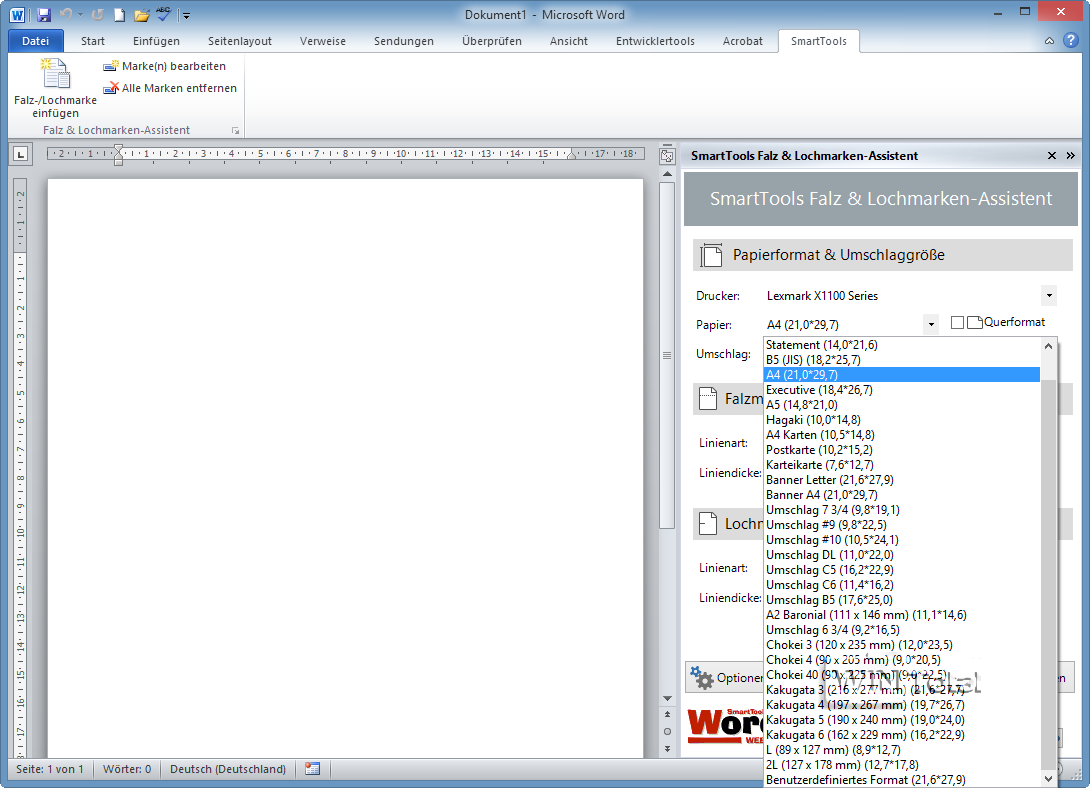Click Optionen gear button
This screenshot has width=1090, height=788.
(x=725, y=678)
